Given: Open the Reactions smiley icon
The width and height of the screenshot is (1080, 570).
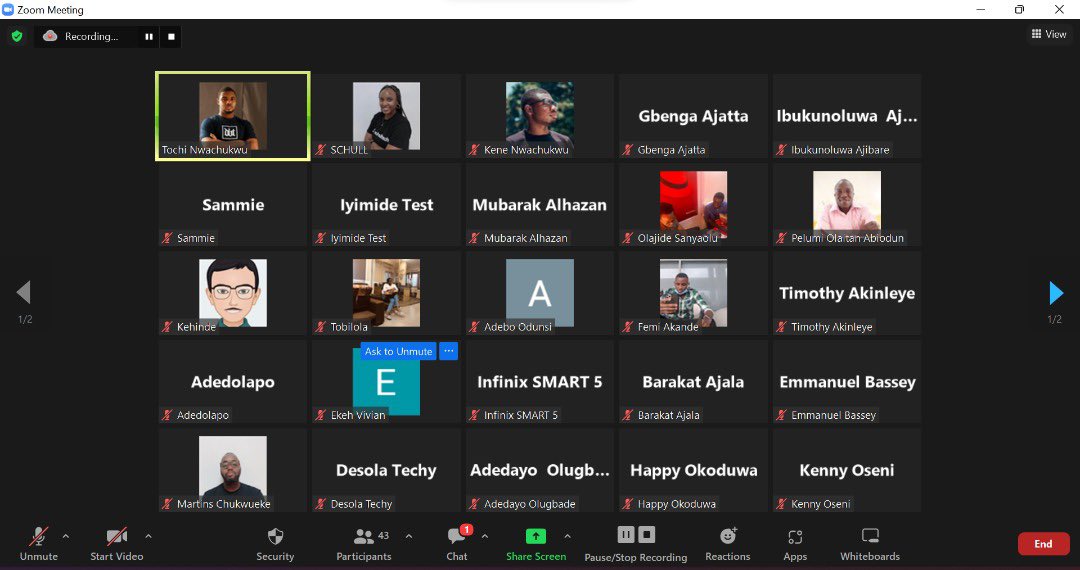Looking at the screenshot, I should [x=728, y=536].
